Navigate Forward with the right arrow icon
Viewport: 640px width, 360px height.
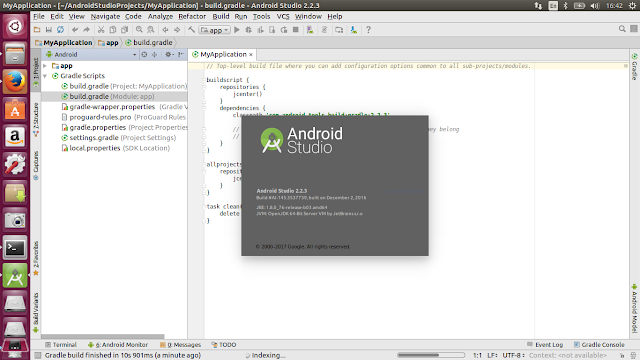click(177, 30)
